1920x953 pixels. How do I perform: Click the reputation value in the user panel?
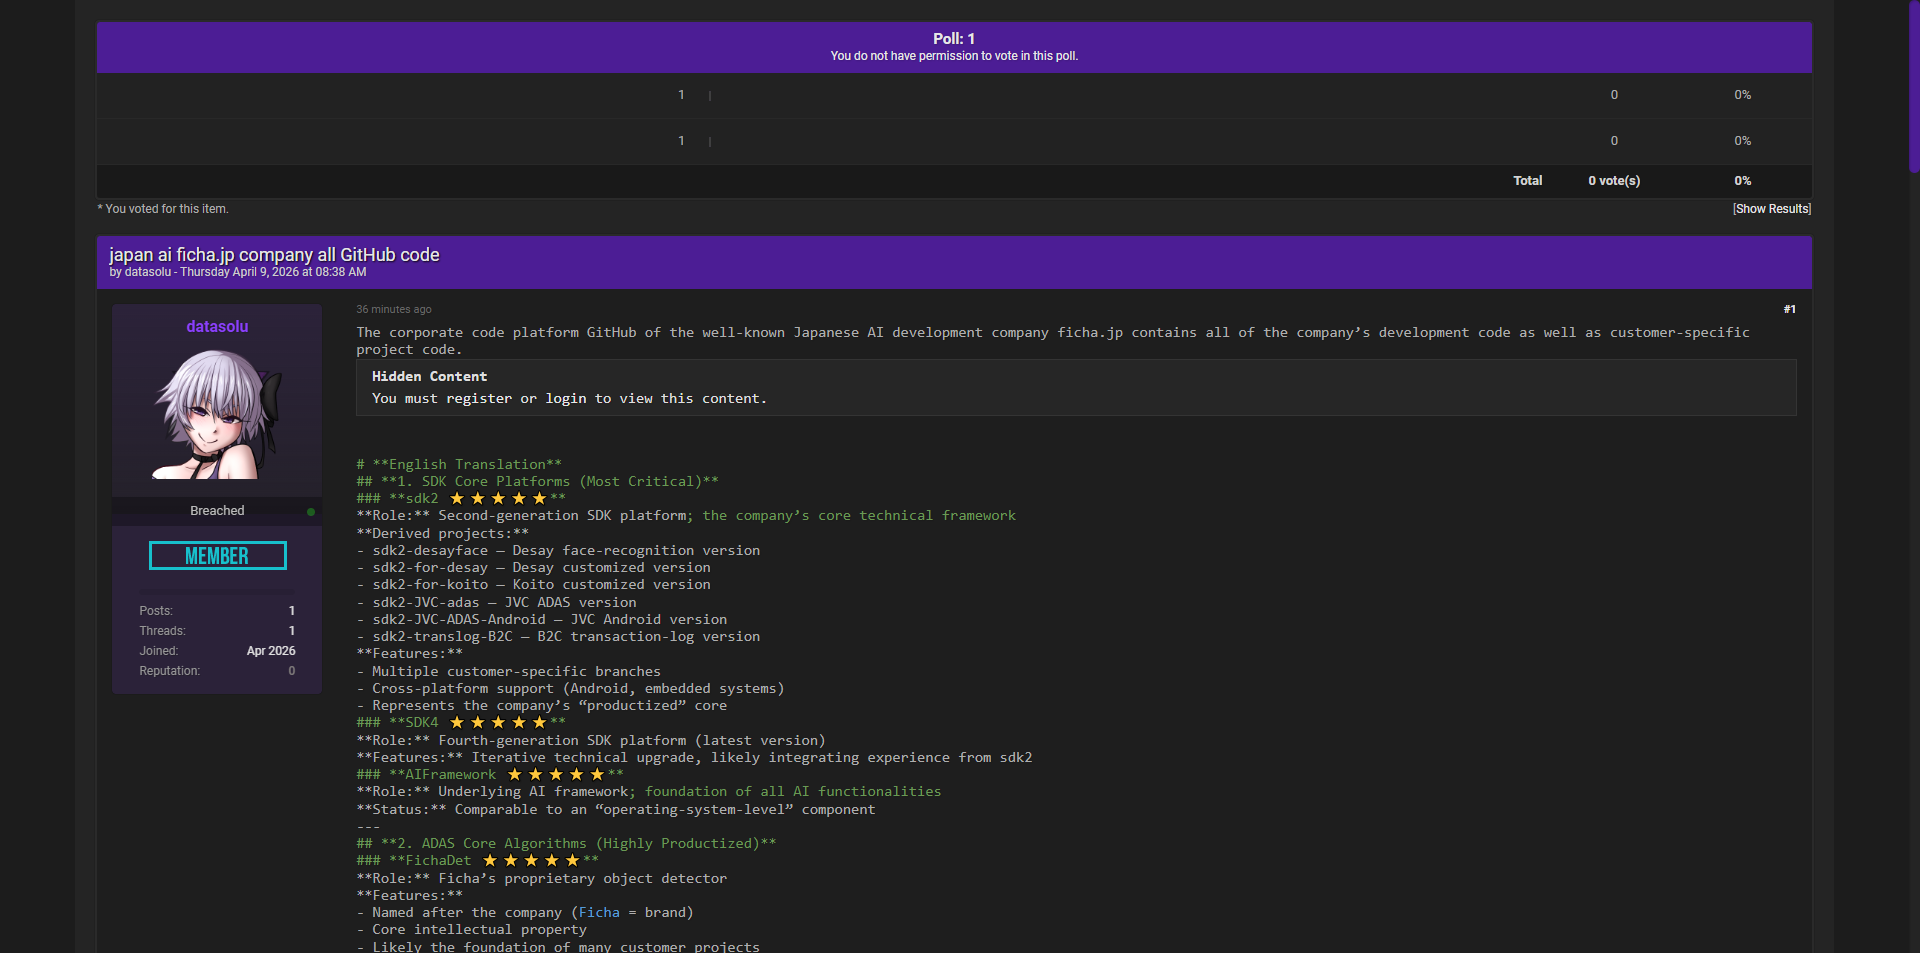[291, 671]
